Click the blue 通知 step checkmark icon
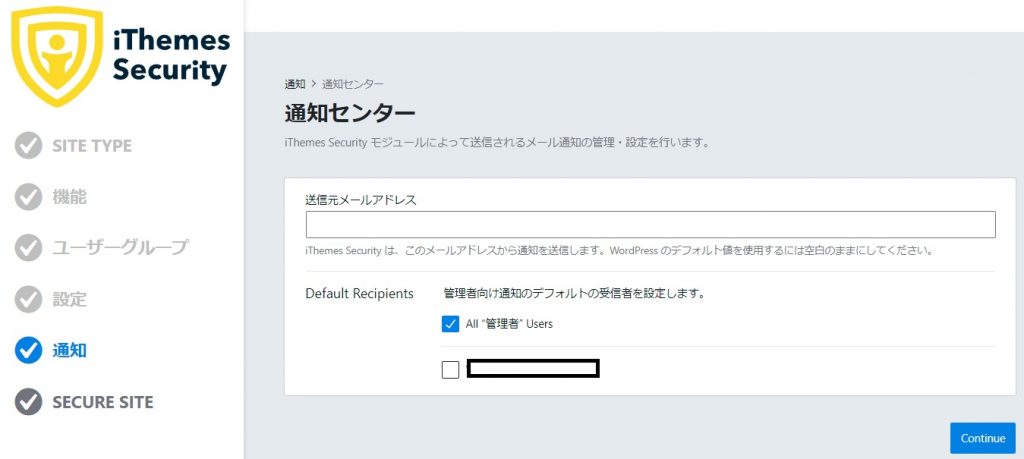Viewport: 1024px width, 459px height. coord(28,351)
